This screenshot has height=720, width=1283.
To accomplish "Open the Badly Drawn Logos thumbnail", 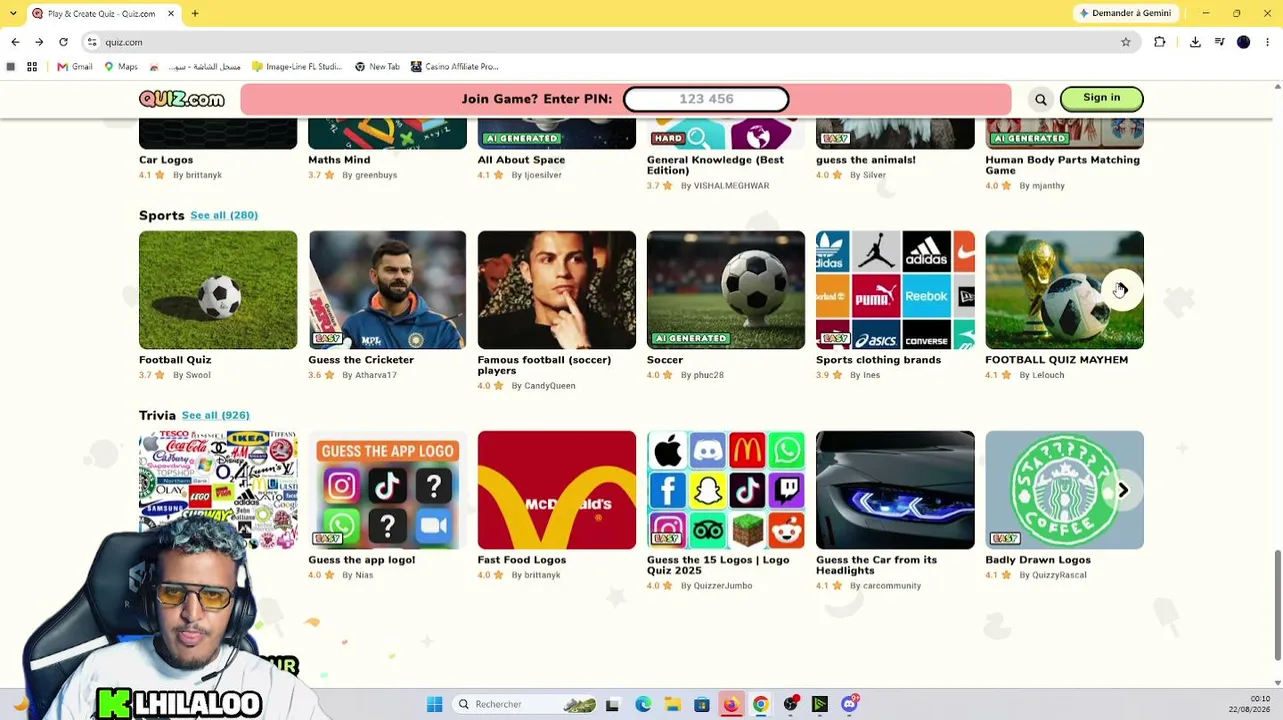I will (1064, 490).
